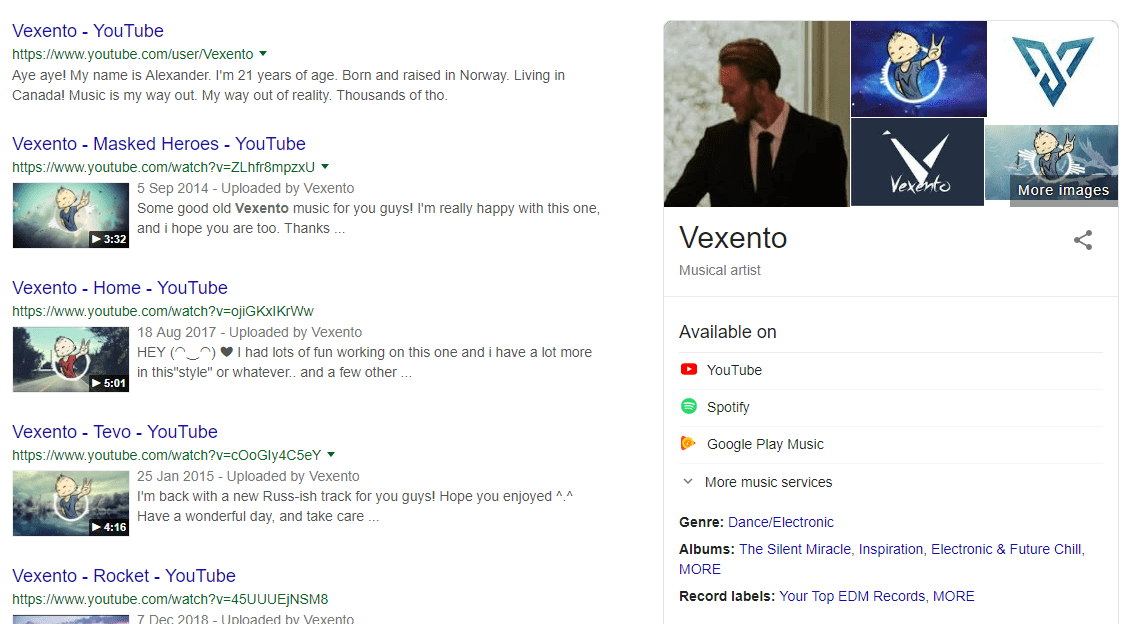Open the Vexento - YouTube channel result
1134x624 pixels.
pyautogui.click(x=88, y=31)
